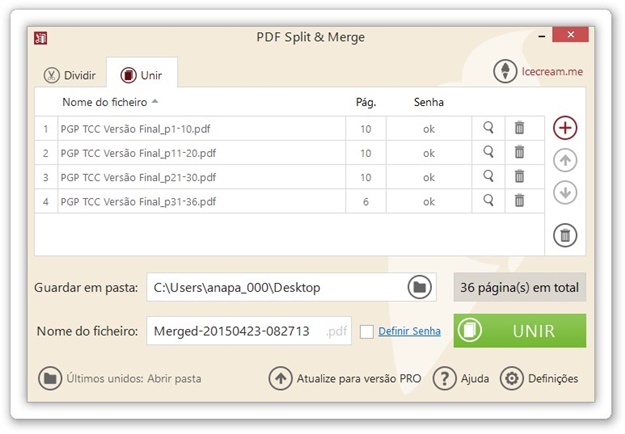Move selected file down with arrow icon
Image resolution: width=625 pixels, height=434 pixels.
[565, 193]
